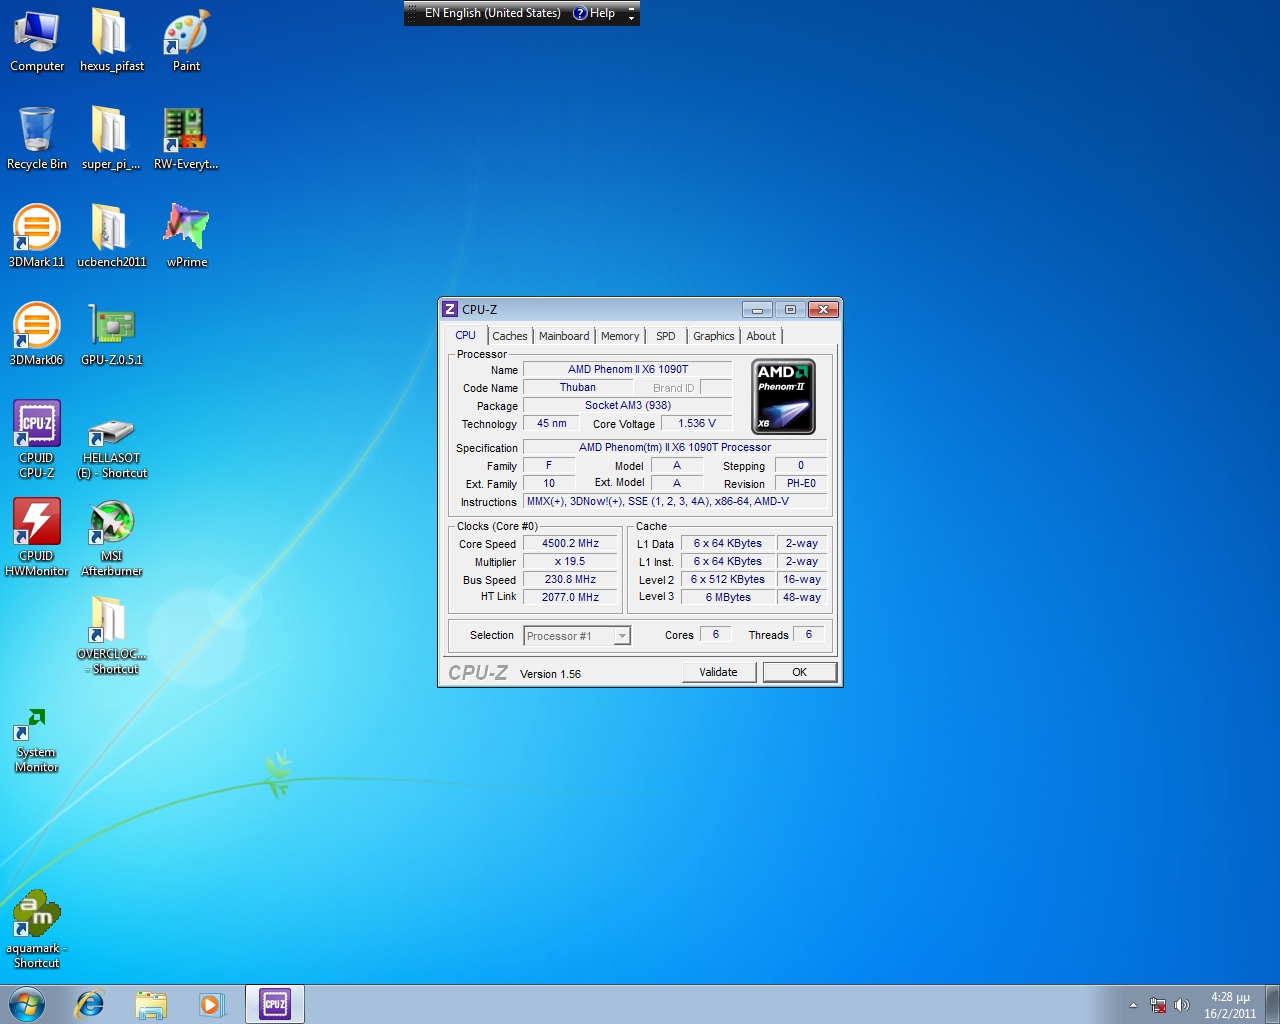The image size is (1280, 1024).
Task: Launch the RW-Everything shortcut
Action: (x=186, y=138)
